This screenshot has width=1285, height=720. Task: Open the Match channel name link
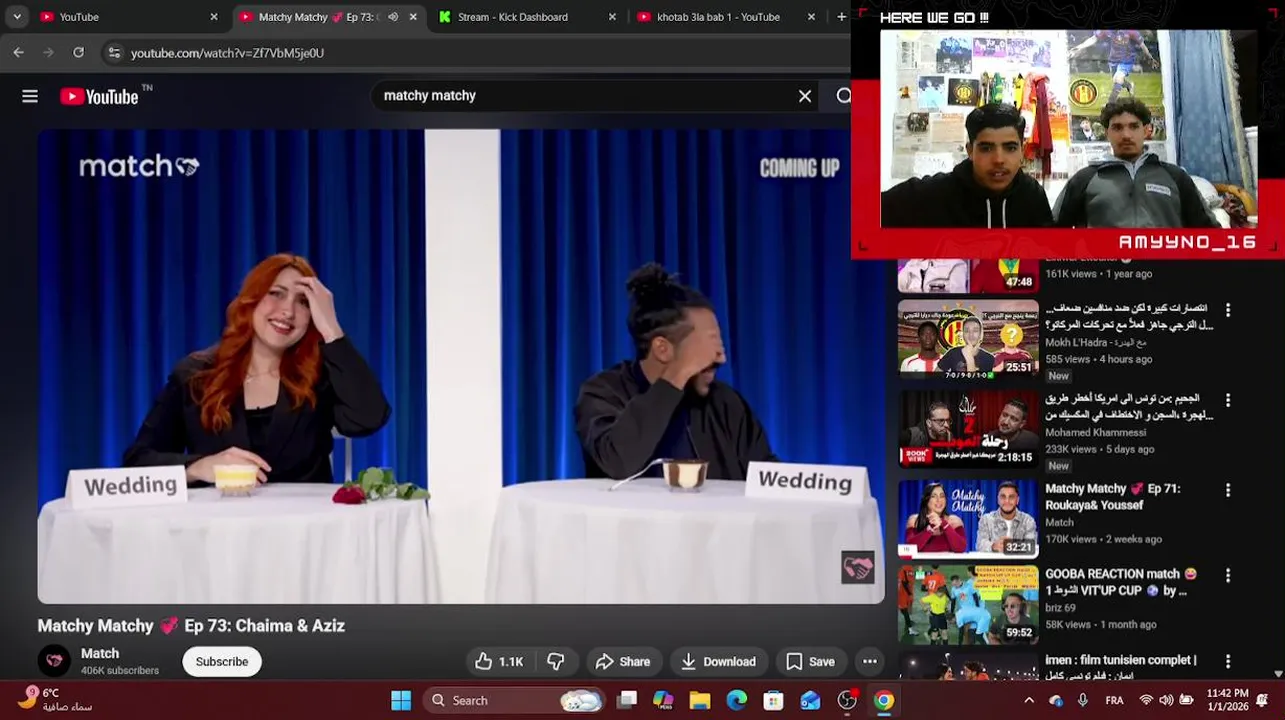(100, 653)
